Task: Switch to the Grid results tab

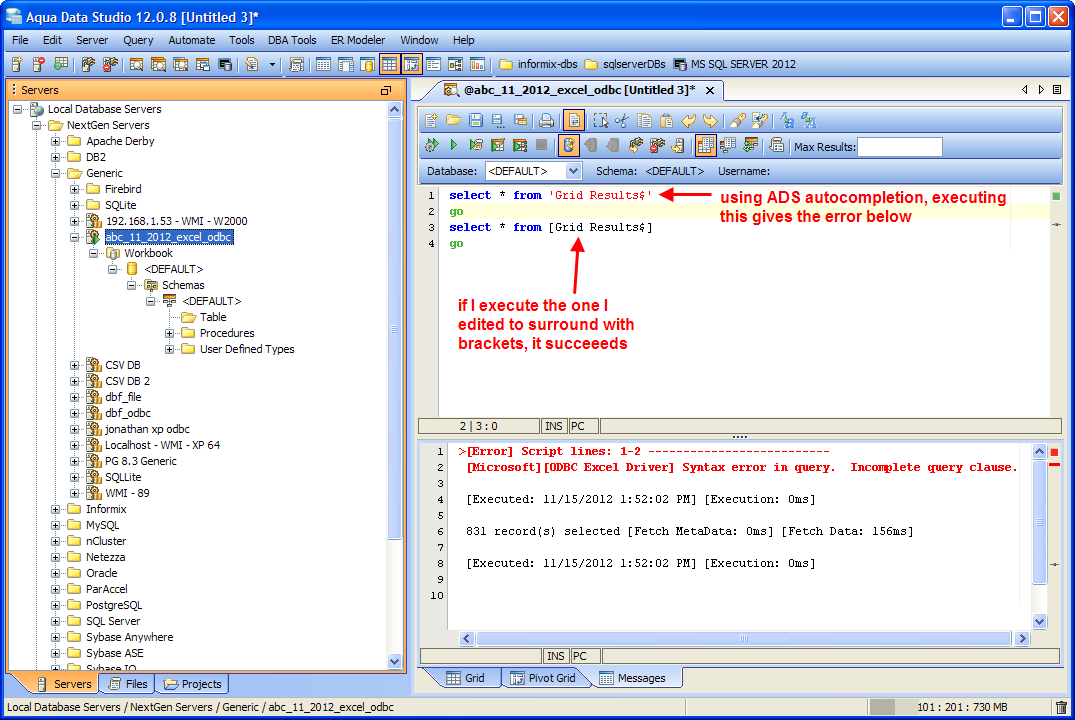Action: point(466,677)
